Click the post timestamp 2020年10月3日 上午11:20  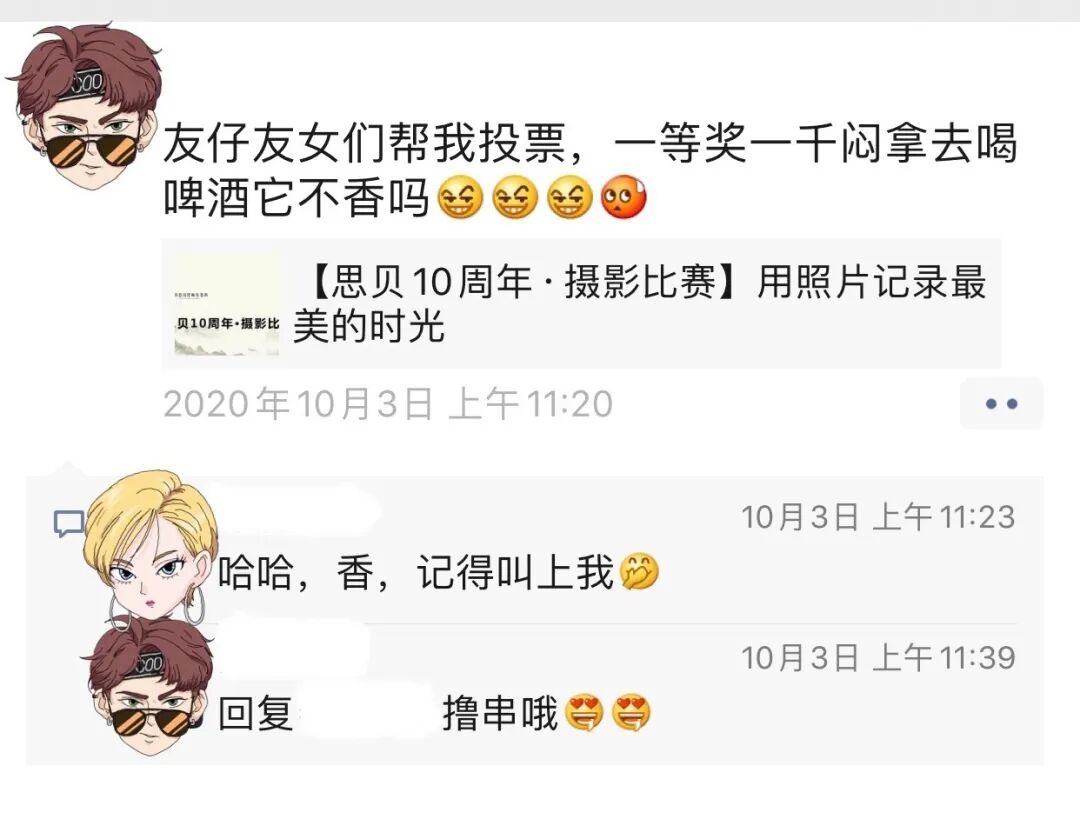(x=388, y=404)
